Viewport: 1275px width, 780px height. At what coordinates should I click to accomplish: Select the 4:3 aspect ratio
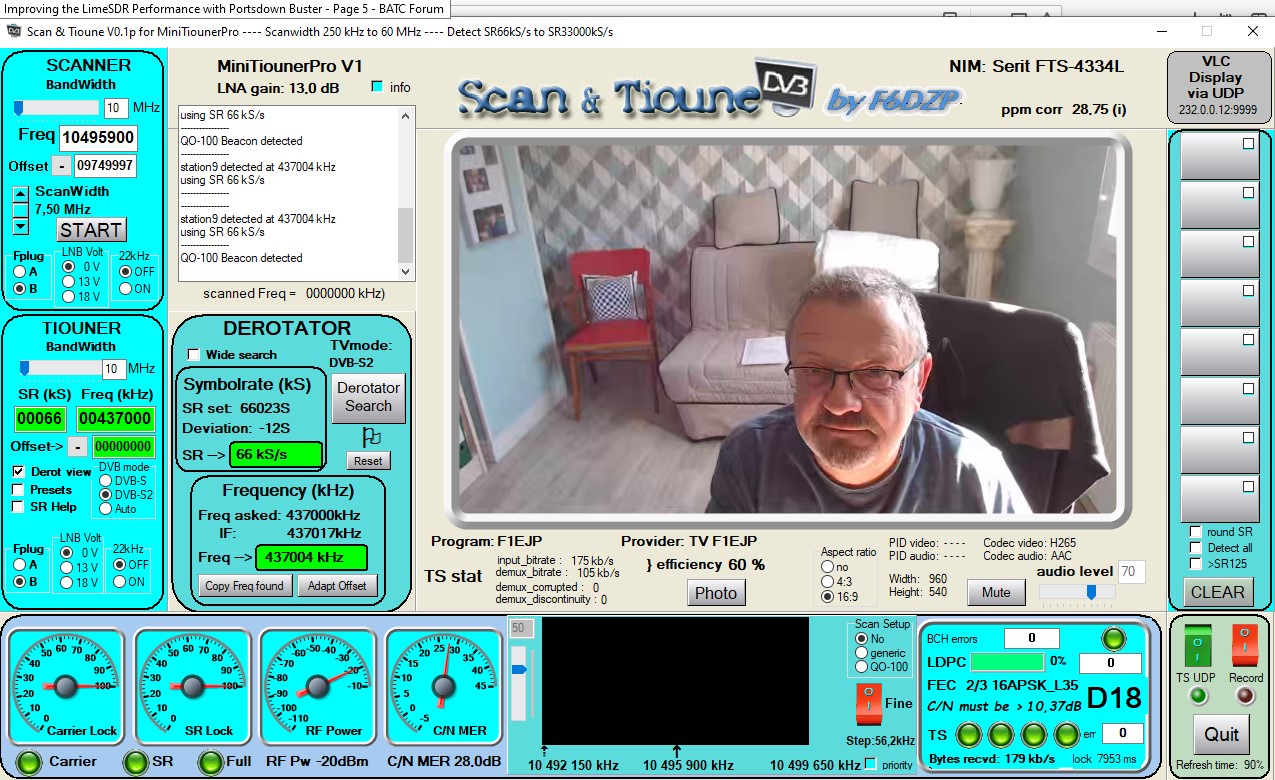coord(827,582)
